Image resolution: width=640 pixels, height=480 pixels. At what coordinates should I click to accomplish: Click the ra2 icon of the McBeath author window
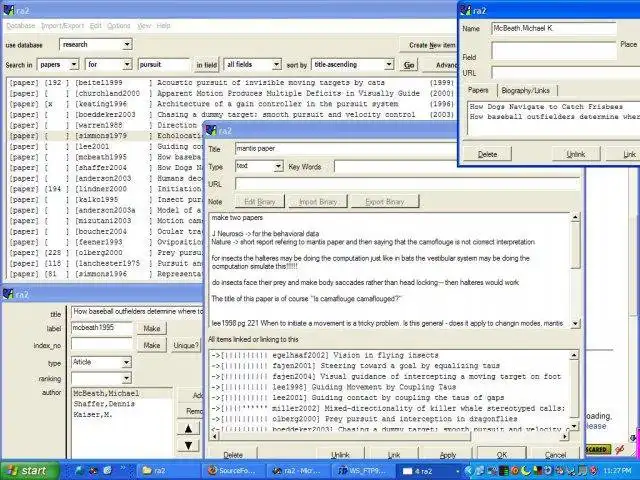point(466,10)
